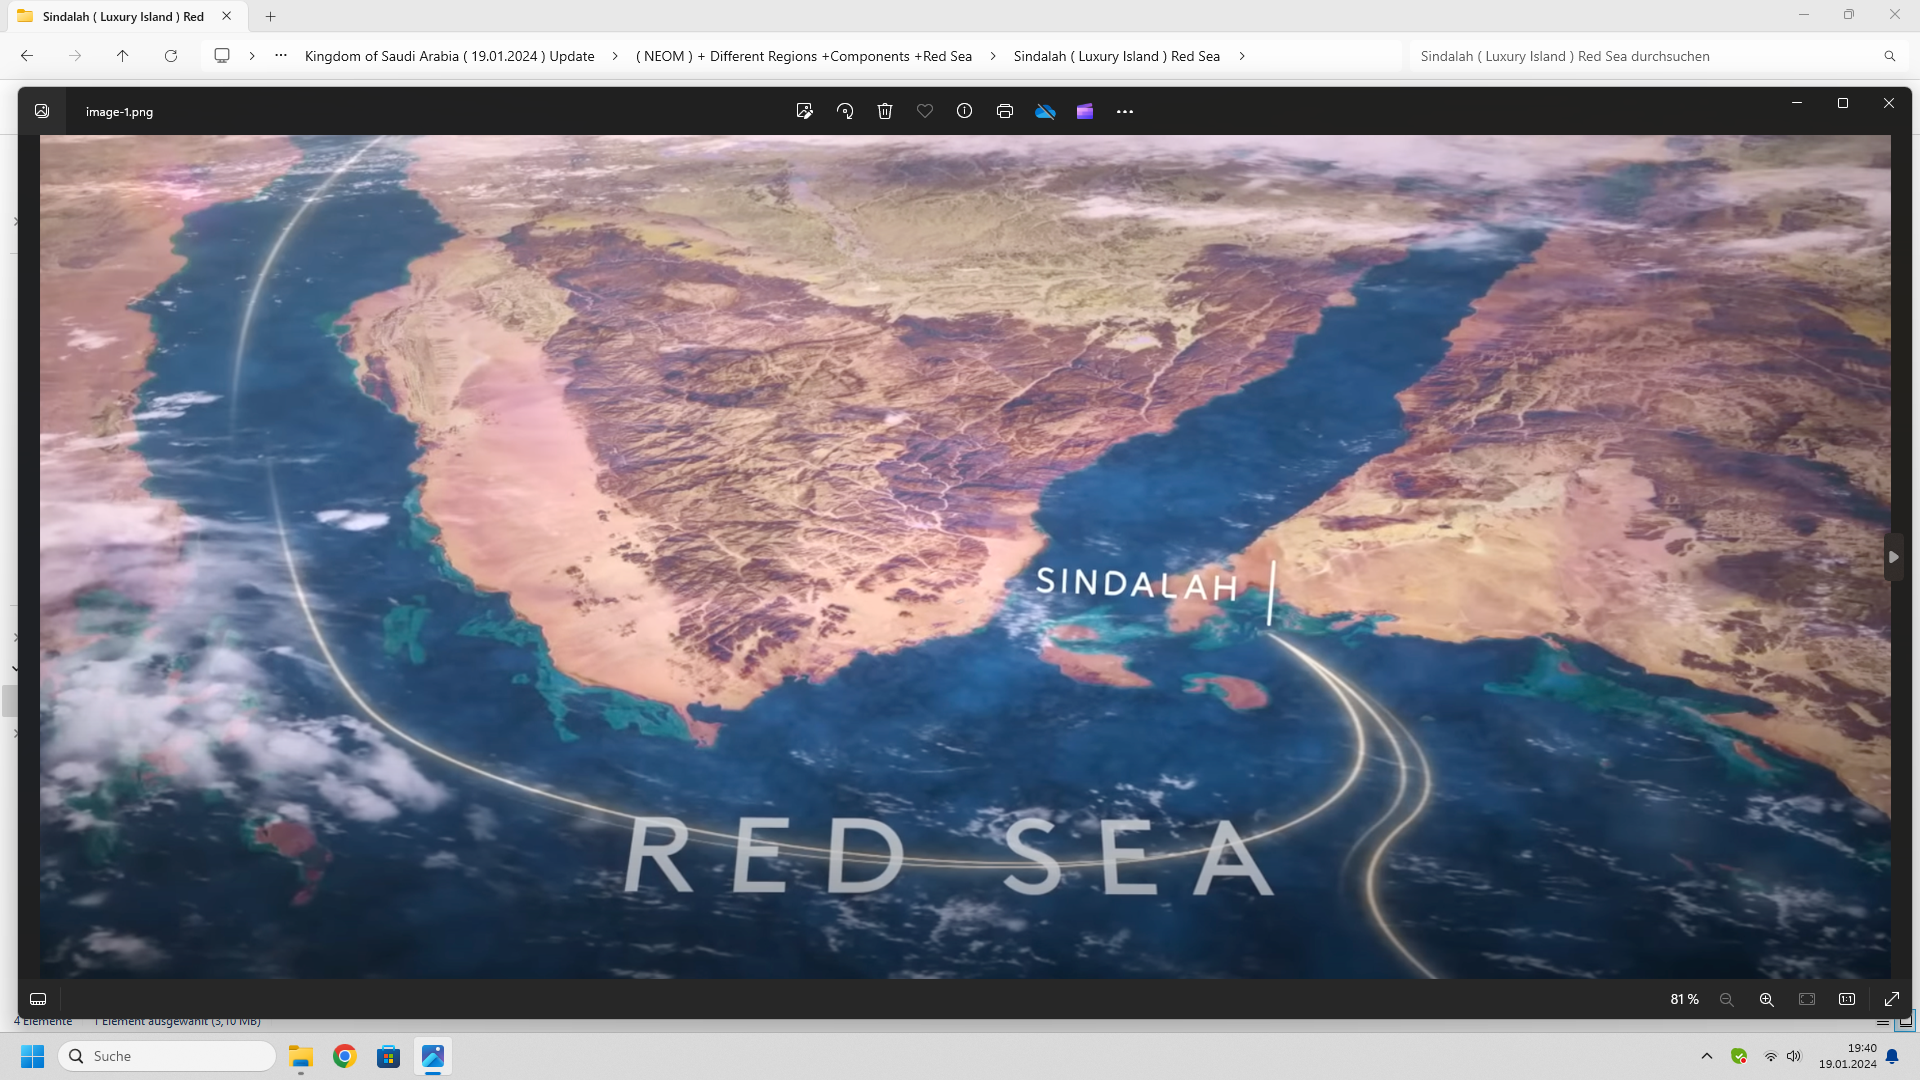Open notifications via the bell icon
The height and width of the screenshot is (1080, 1920).
(x=1892, y=1056)
